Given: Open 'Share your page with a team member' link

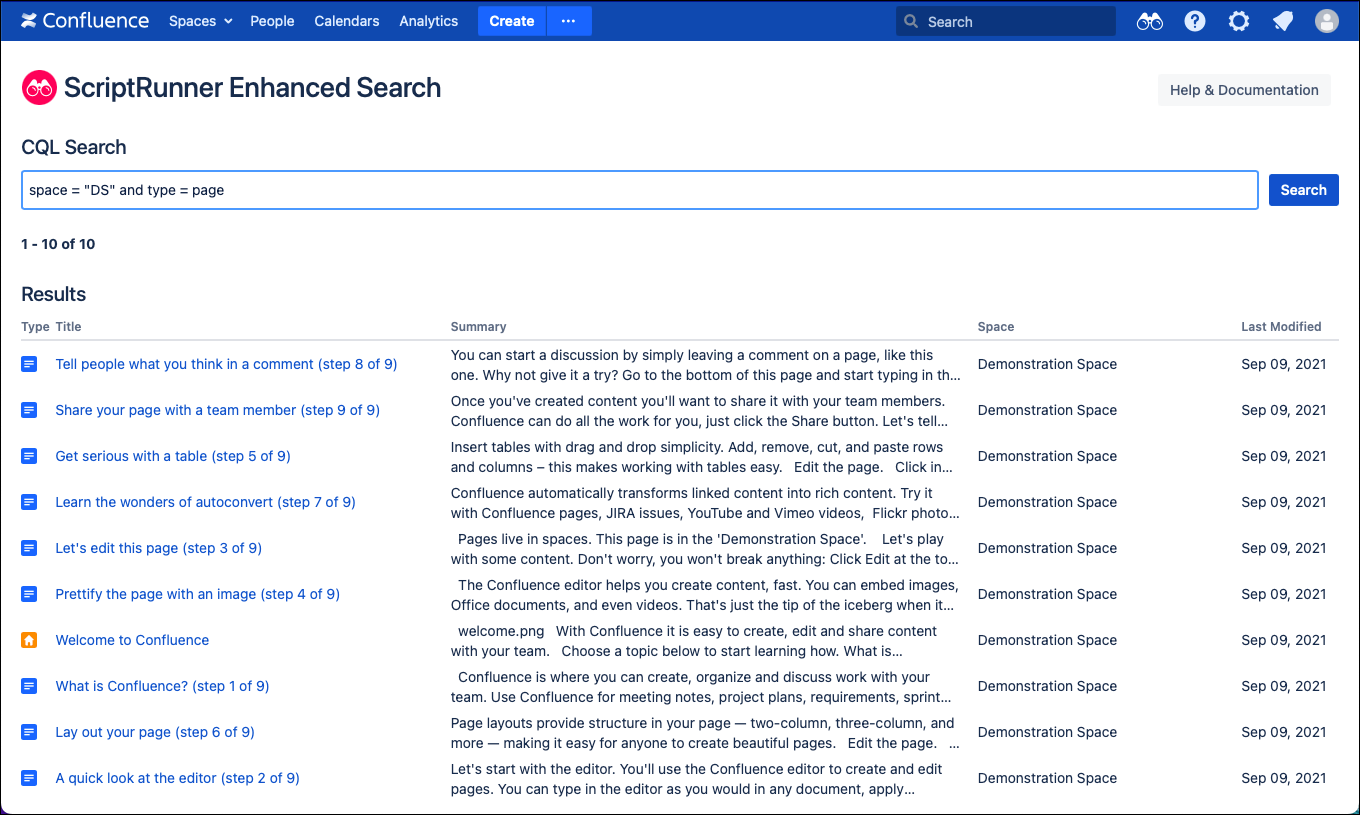Looking at the screenshot, I should tap(218, 410).
